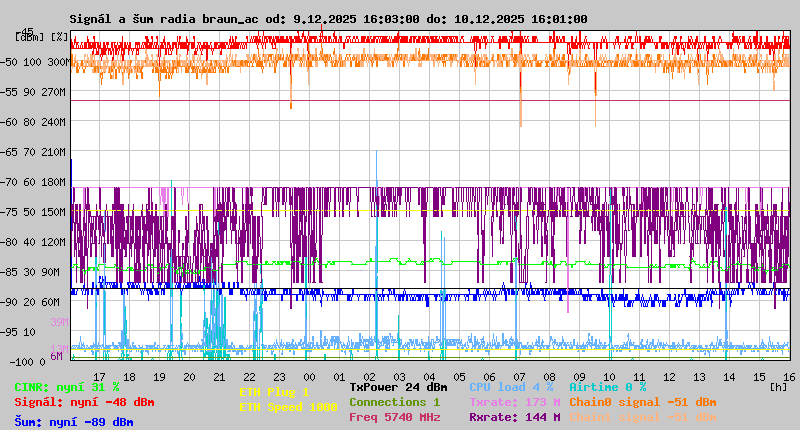This screenshot has height=430, width=800.
Task: Select the 'Šum: nyní -89 dBm' legend entry
Action: tap(74, 422)
